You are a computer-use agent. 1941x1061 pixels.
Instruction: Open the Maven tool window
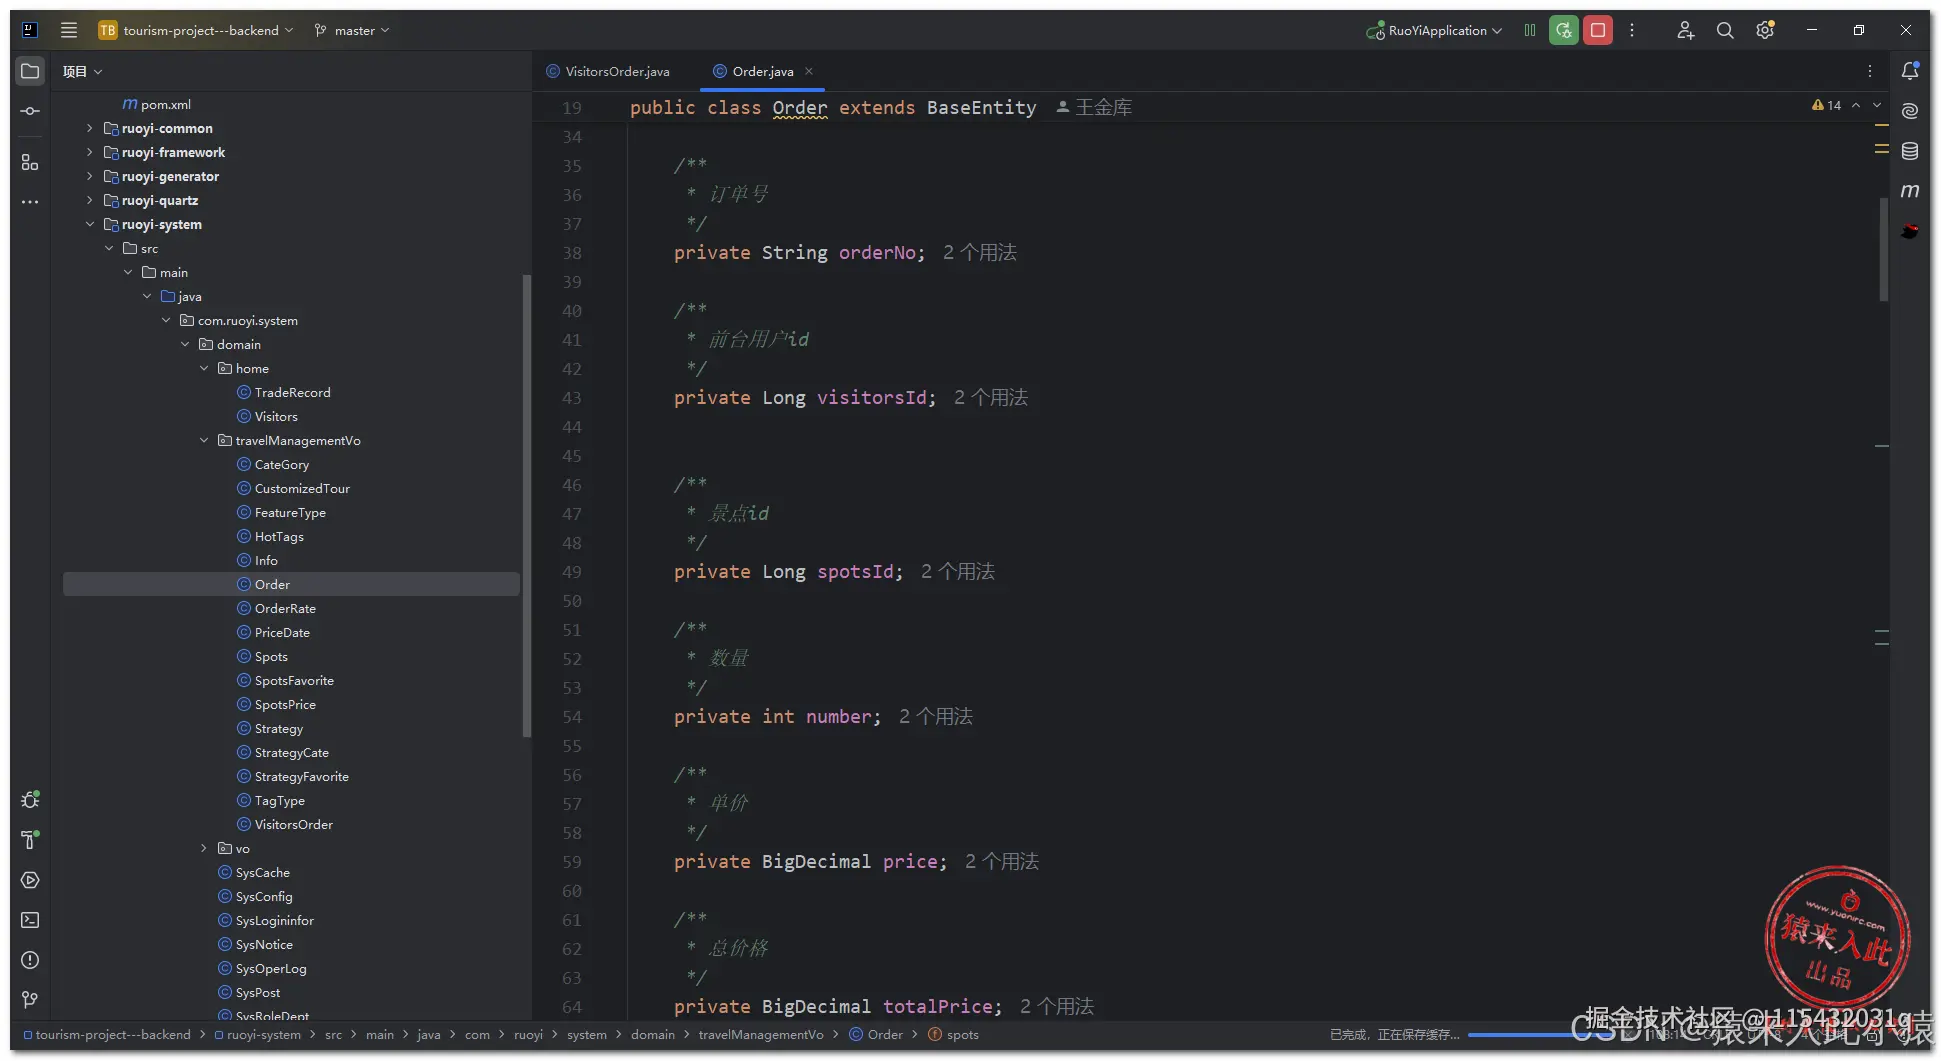coord(1910,191)
